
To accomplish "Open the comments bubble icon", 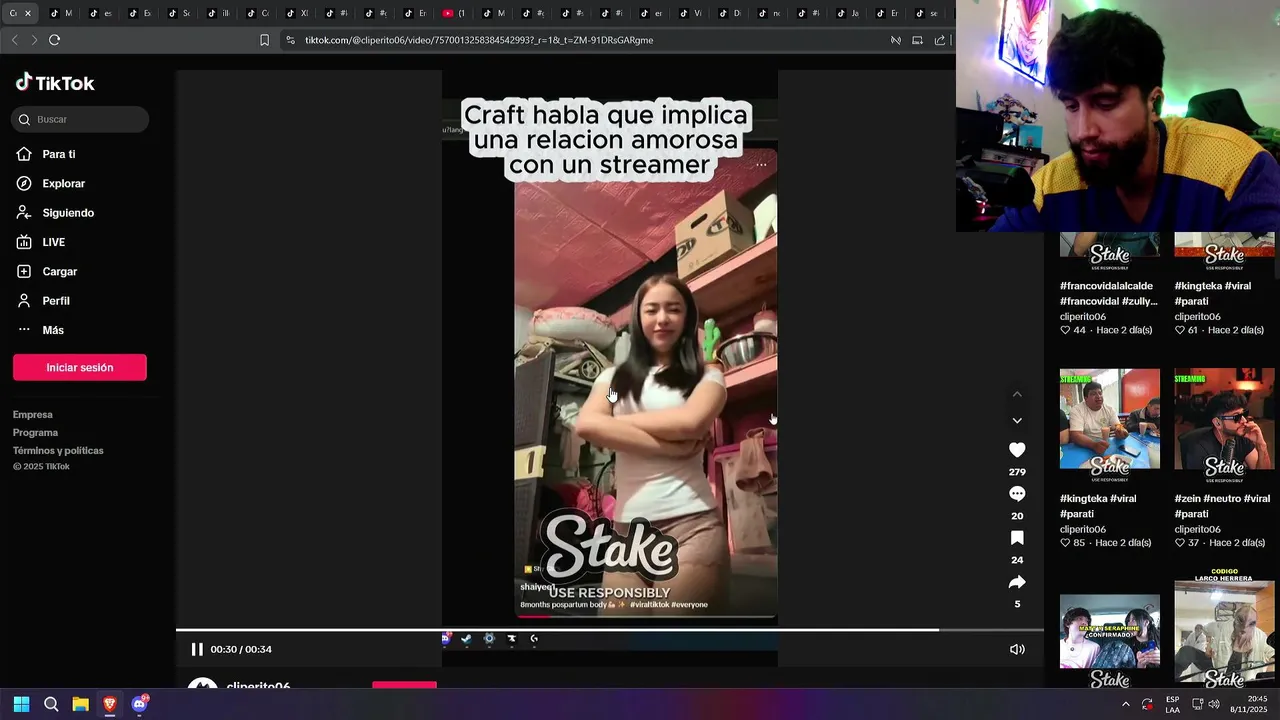I will click(1017, 494).
